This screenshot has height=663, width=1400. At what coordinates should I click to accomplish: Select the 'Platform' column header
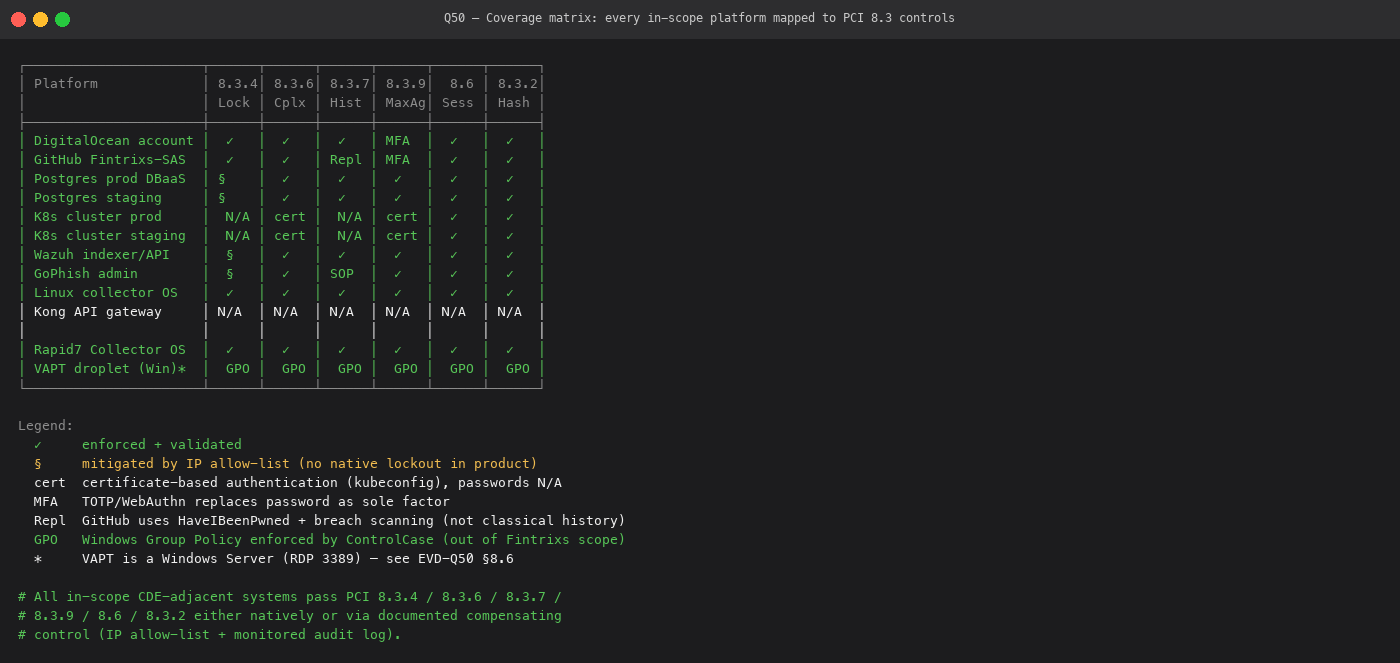66,84
